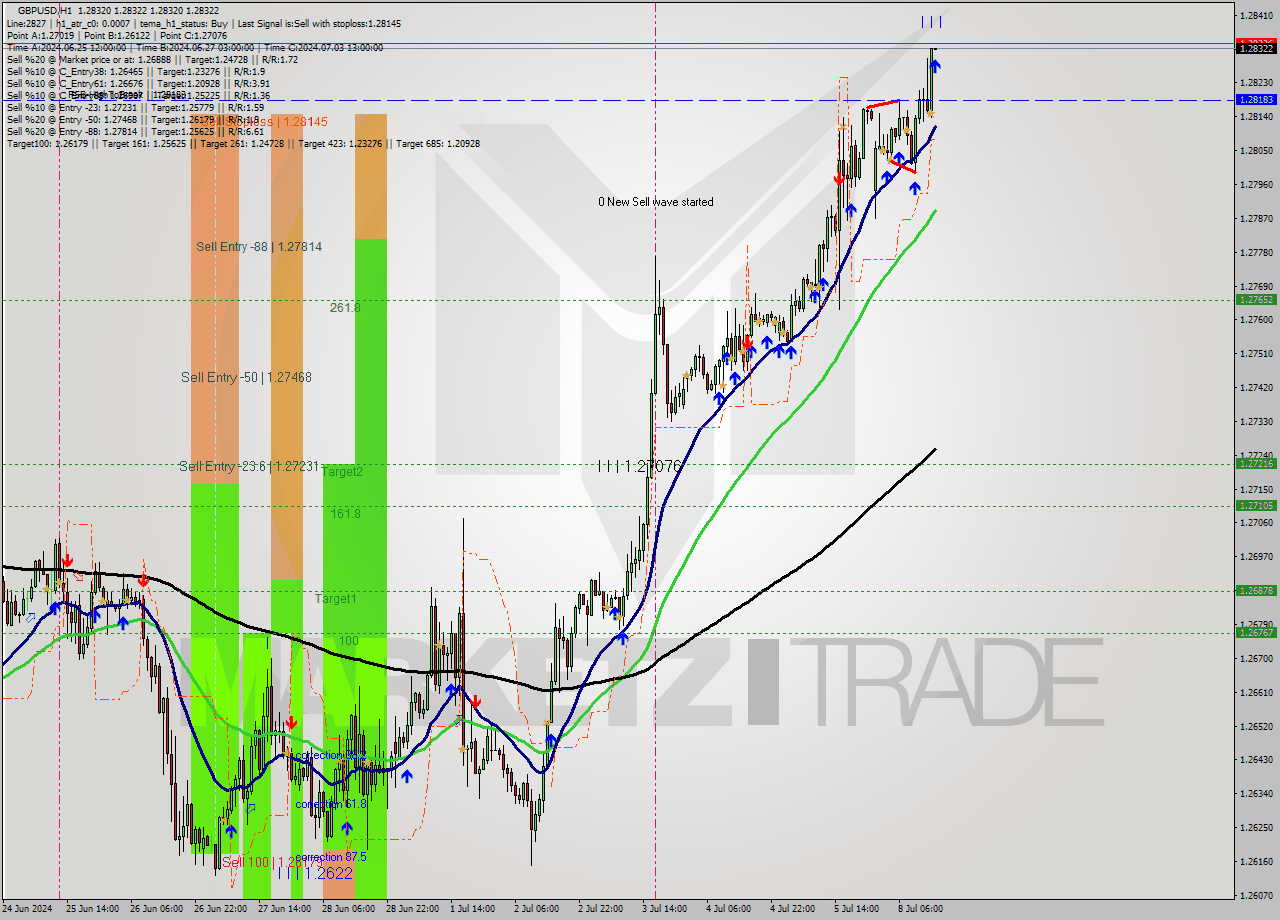Click the 'Sell %10 @ C_Entry38: 1.26465' info line

point(135,71)
